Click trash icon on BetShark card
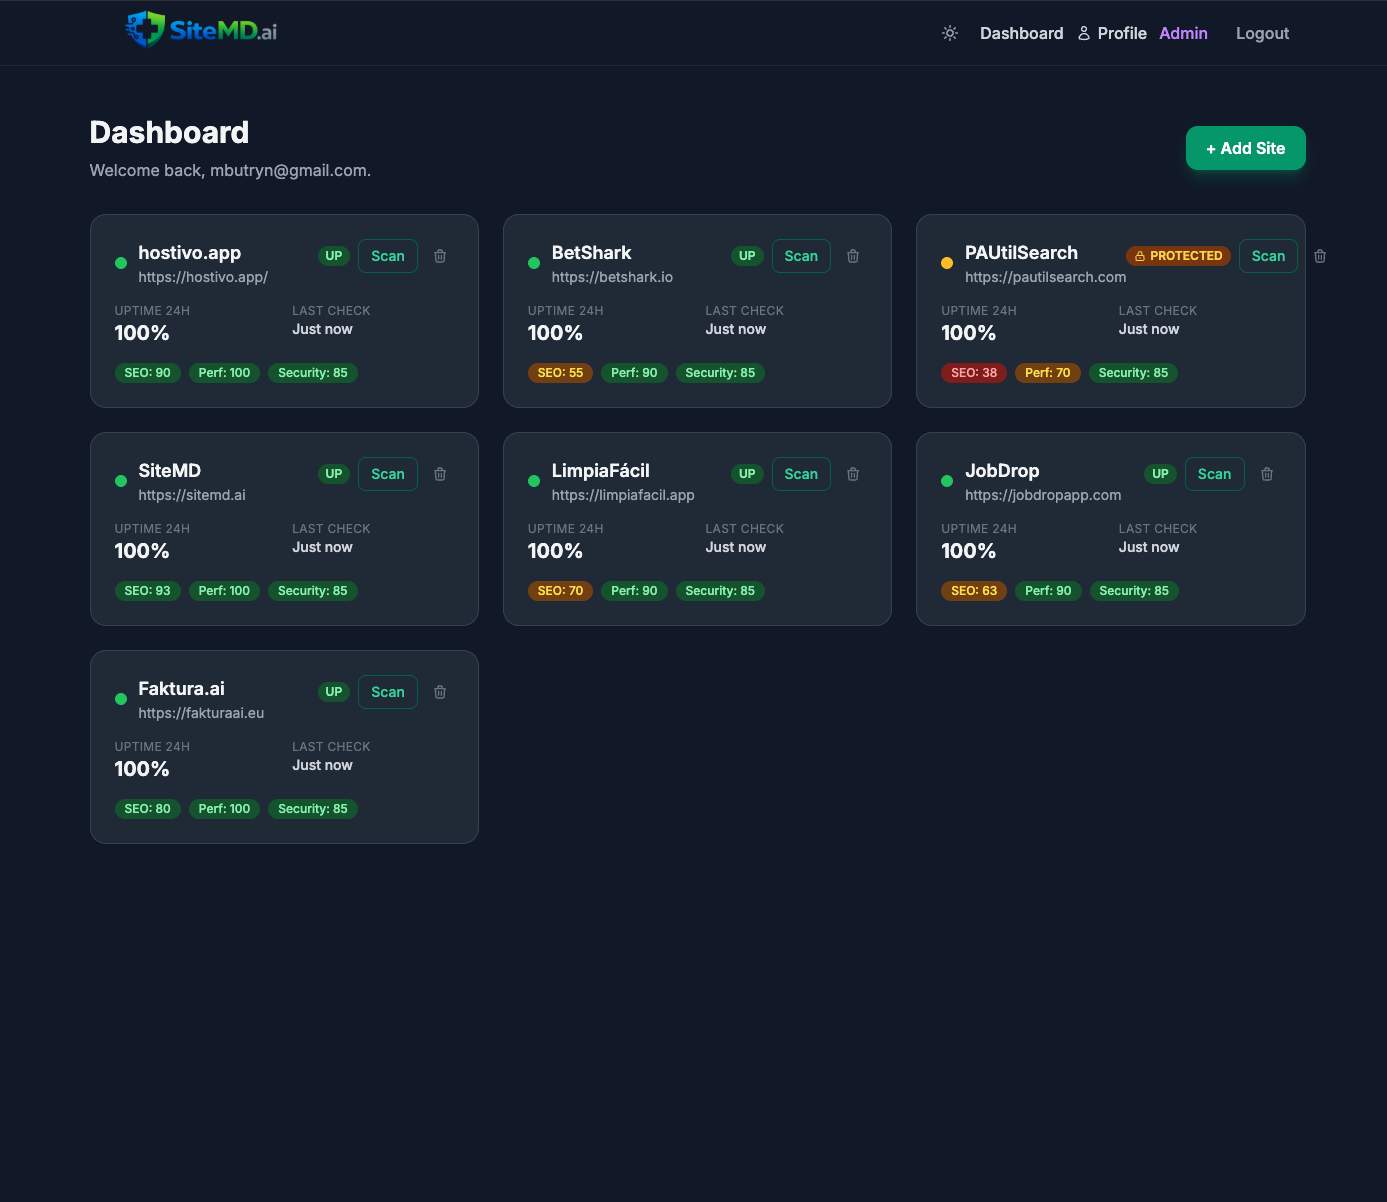Viewport: 1387px width, 1202px height. [853, 256]
